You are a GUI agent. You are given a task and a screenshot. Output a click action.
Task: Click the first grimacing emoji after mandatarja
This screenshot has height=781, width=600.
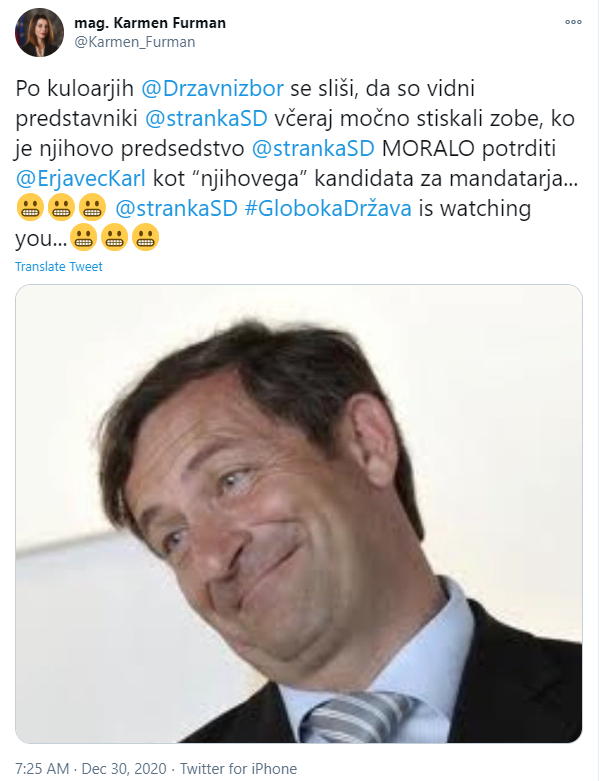click(x=30, y=208)
